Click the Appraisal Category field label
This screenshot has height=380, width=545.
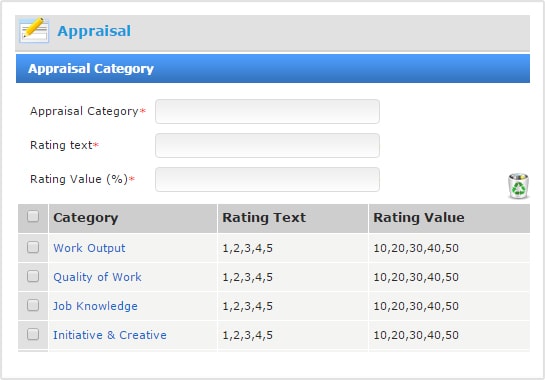tap(88, 111)
